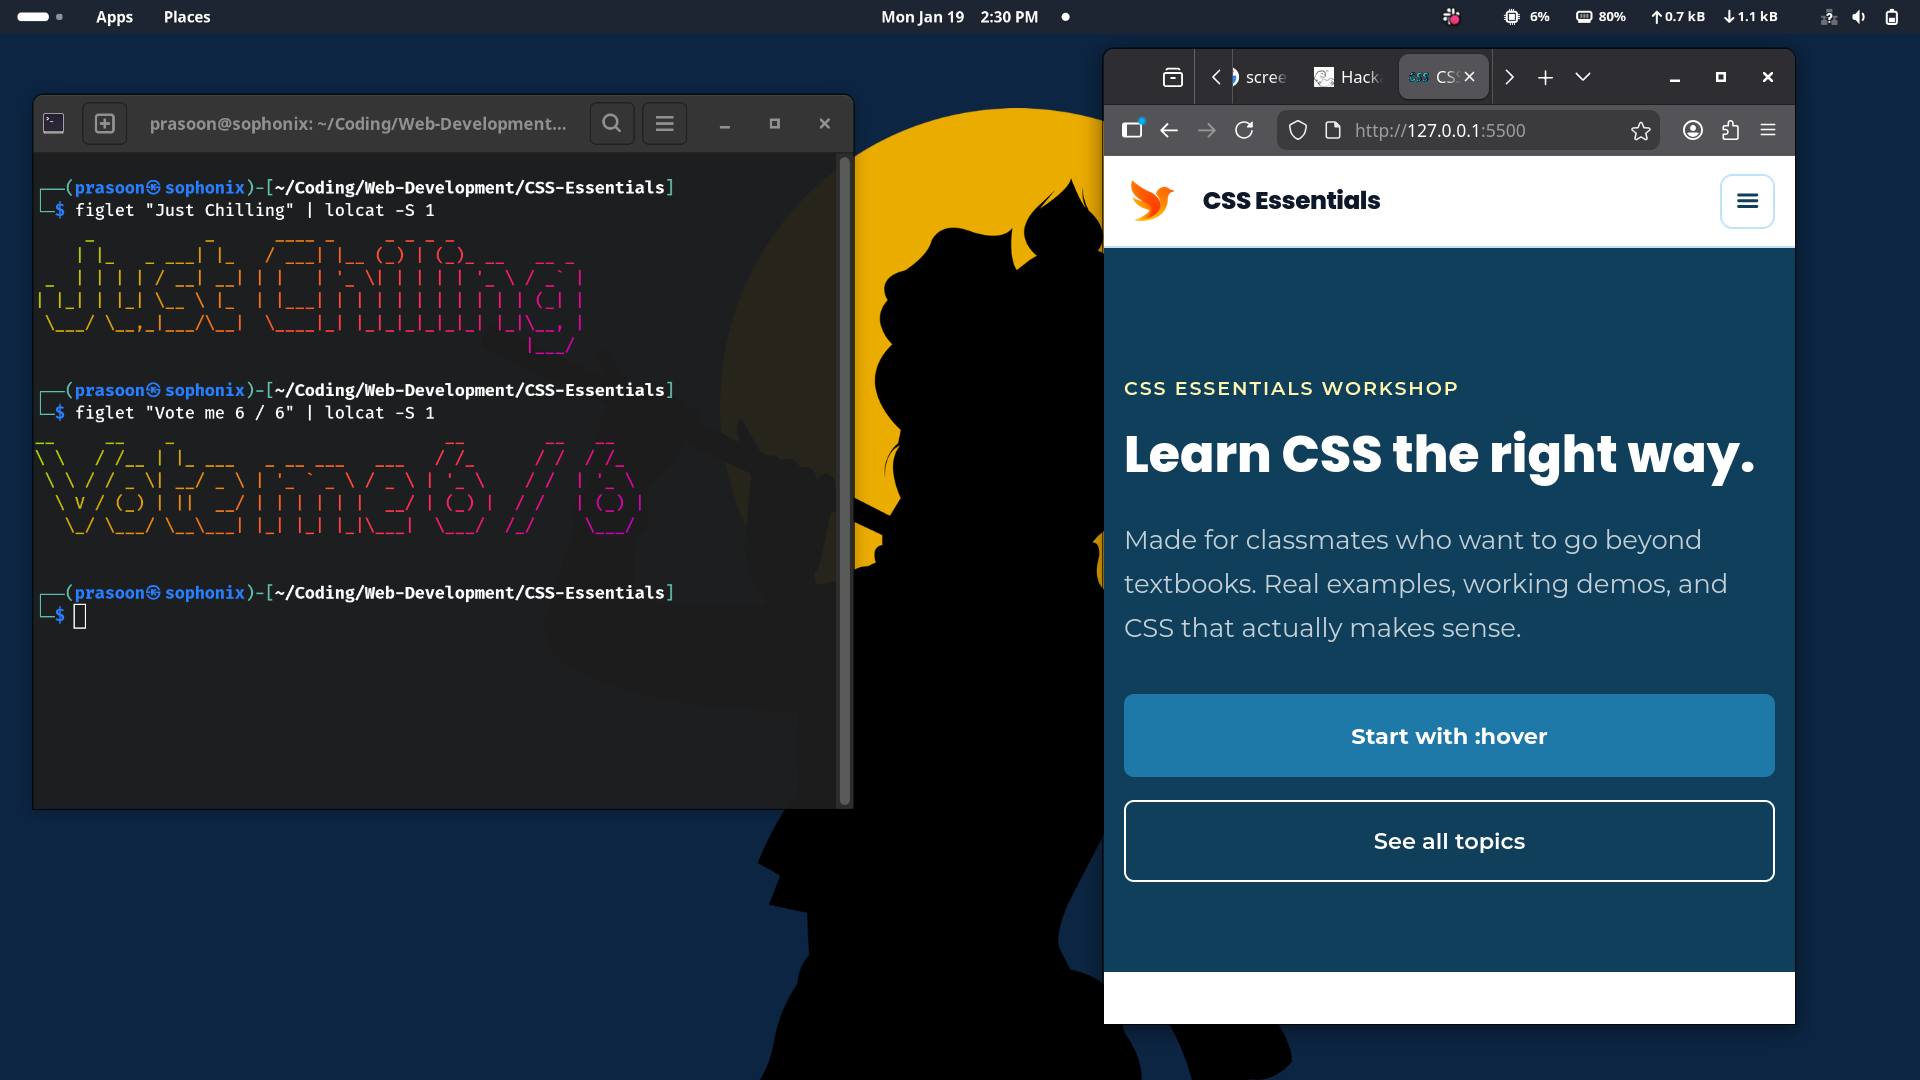Switch to the Hack browser tab
Screen dimensions: 1920x1080
[x=1348, y=77]
